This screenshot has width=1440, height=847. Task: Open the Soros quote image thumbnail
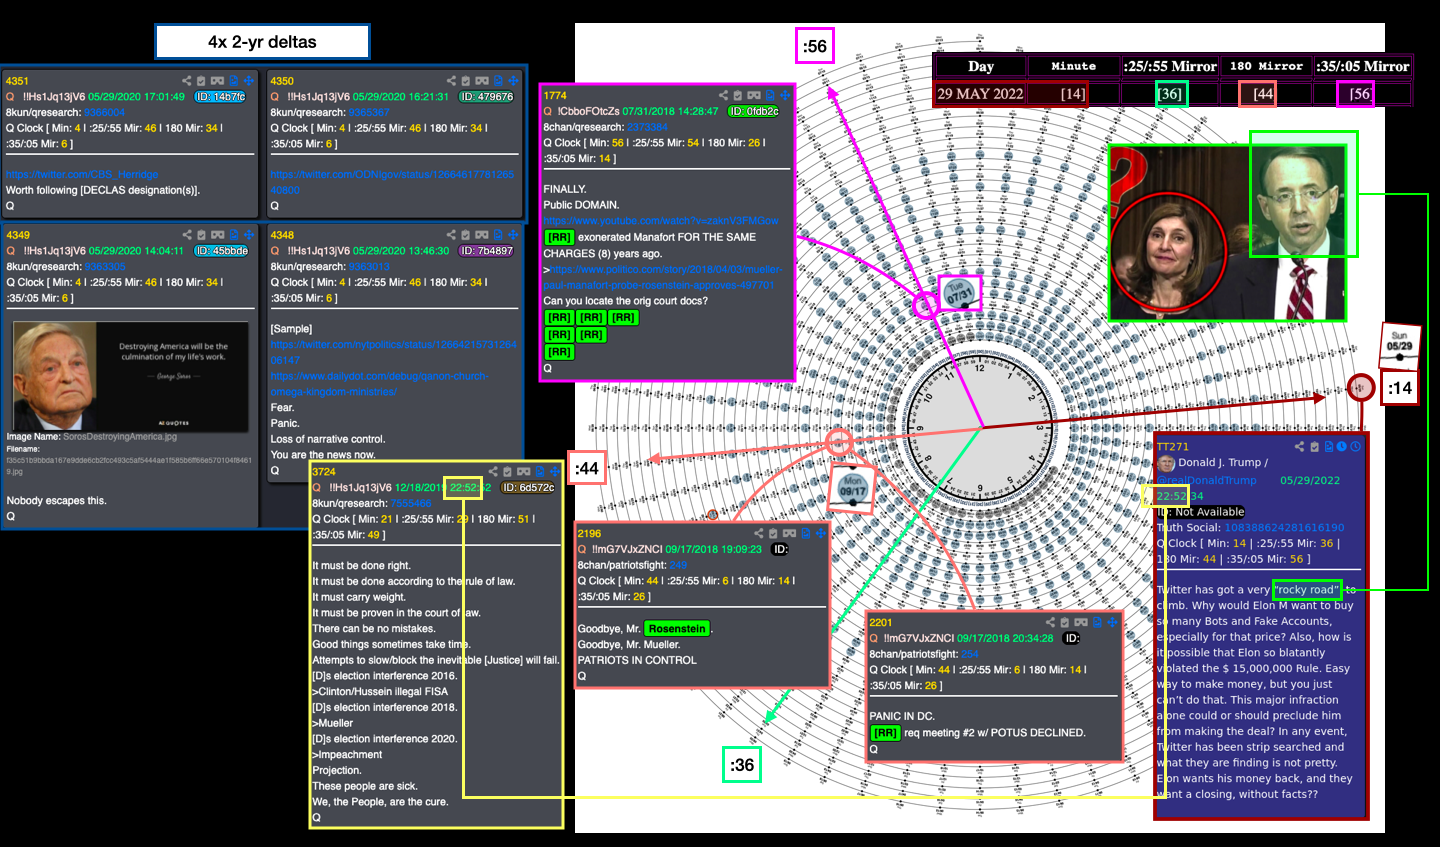[x=131, y=376]
